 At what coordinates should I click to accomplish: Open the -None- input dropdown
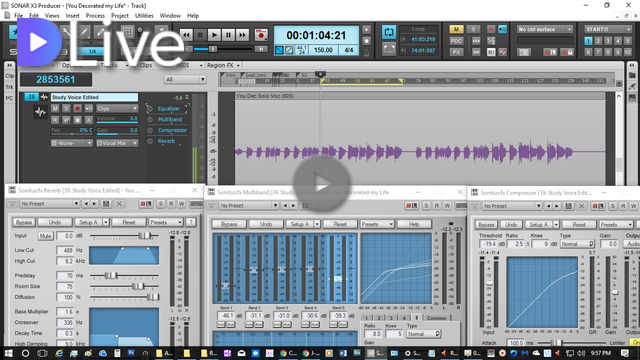point(72,143)
